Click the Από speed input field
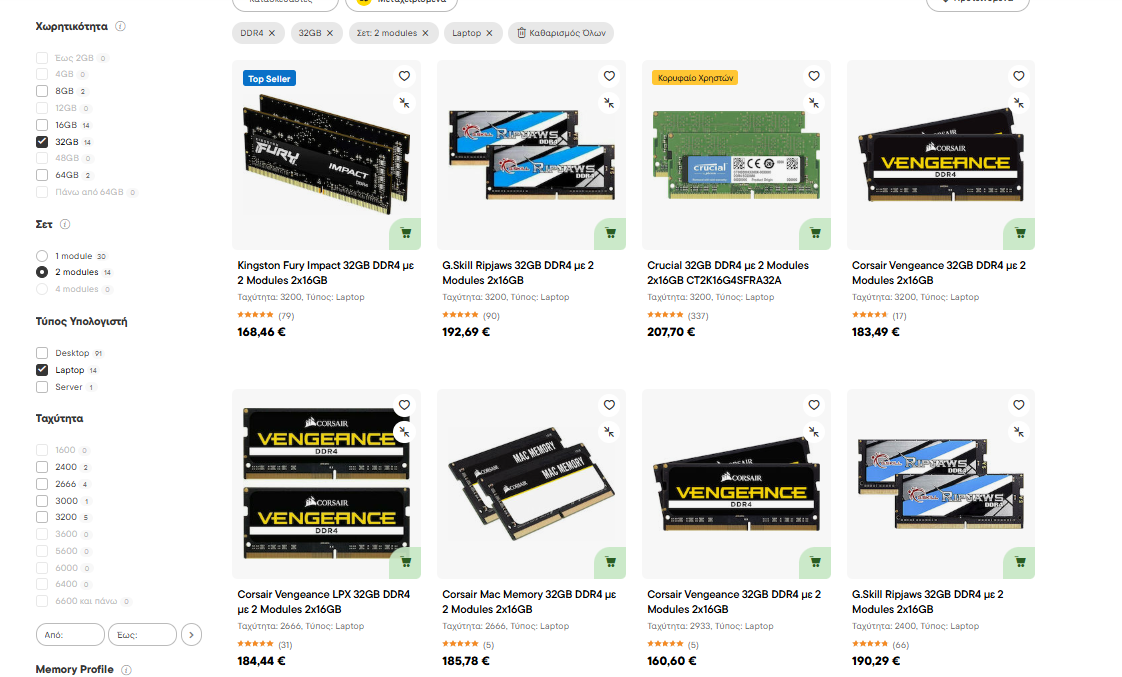 click(x=70, y=635)
